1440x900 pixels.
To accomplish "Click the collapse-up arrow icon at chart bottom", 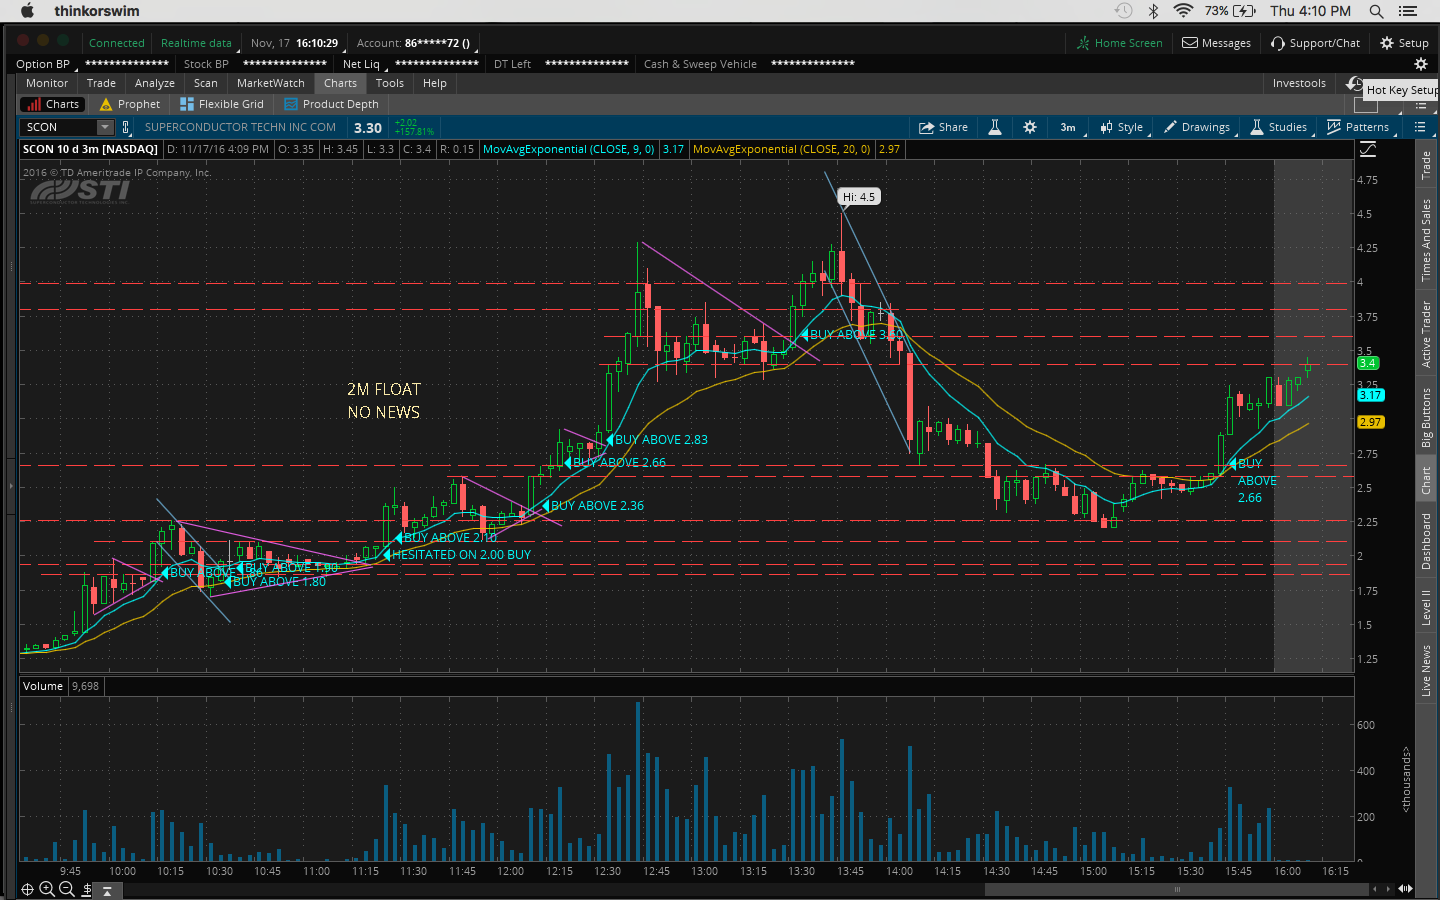I will 107,890.
